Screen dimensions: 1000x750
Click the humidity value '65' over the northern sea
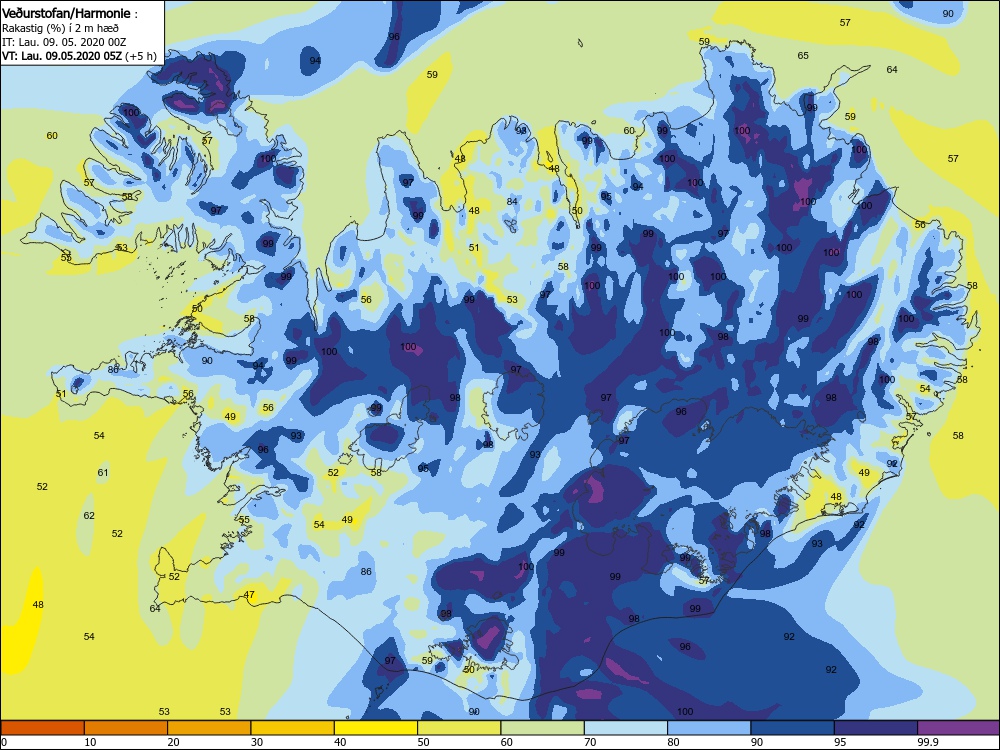pyautogui.click(x=803, y=56)
